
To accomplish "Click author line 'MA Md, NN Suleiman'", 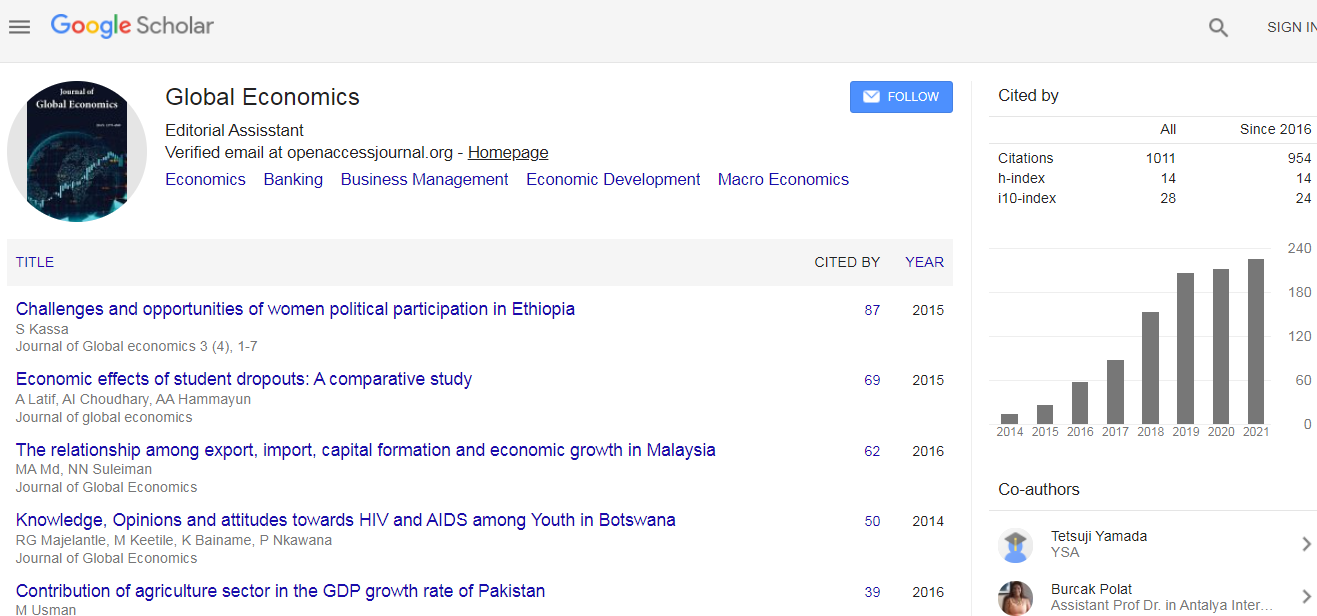I will click(x=85, y=470).
